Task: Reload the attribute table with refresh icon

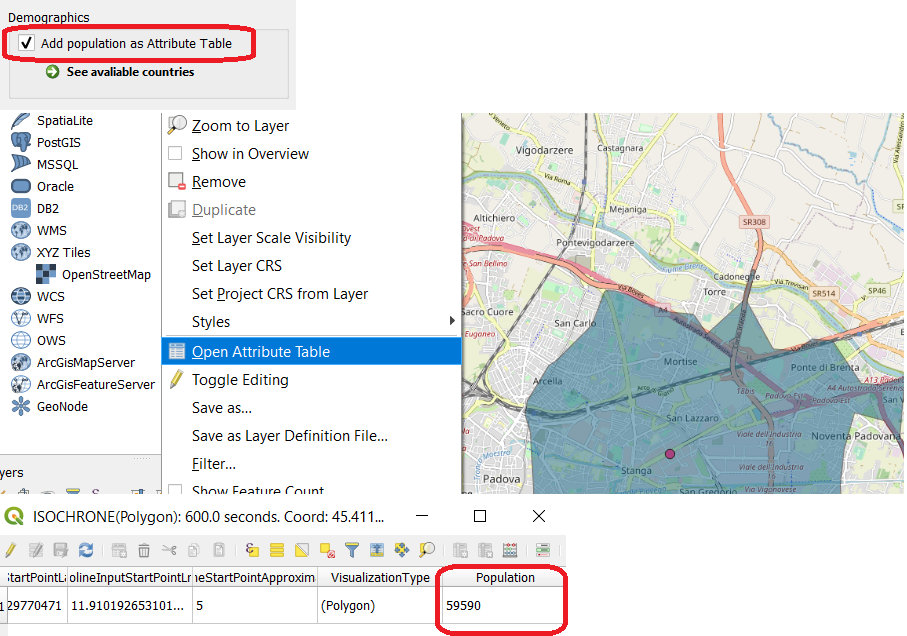Action: pyautogui.click(x=86, y=550)
